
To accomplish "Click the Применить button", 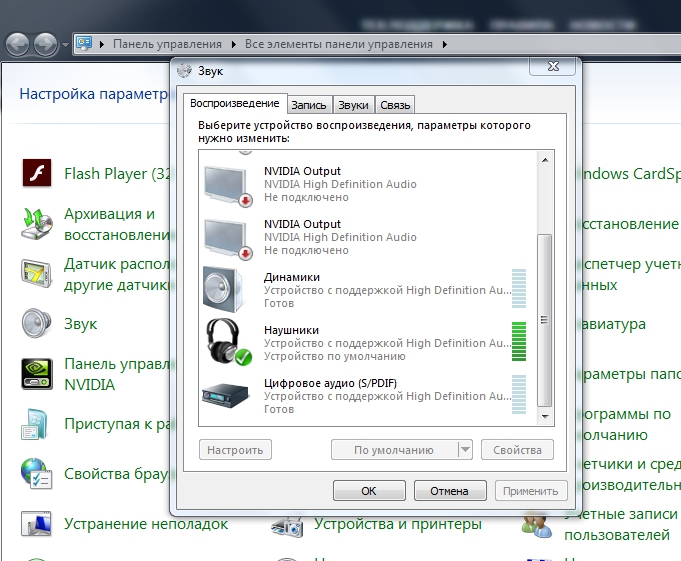I will point(531,491).
